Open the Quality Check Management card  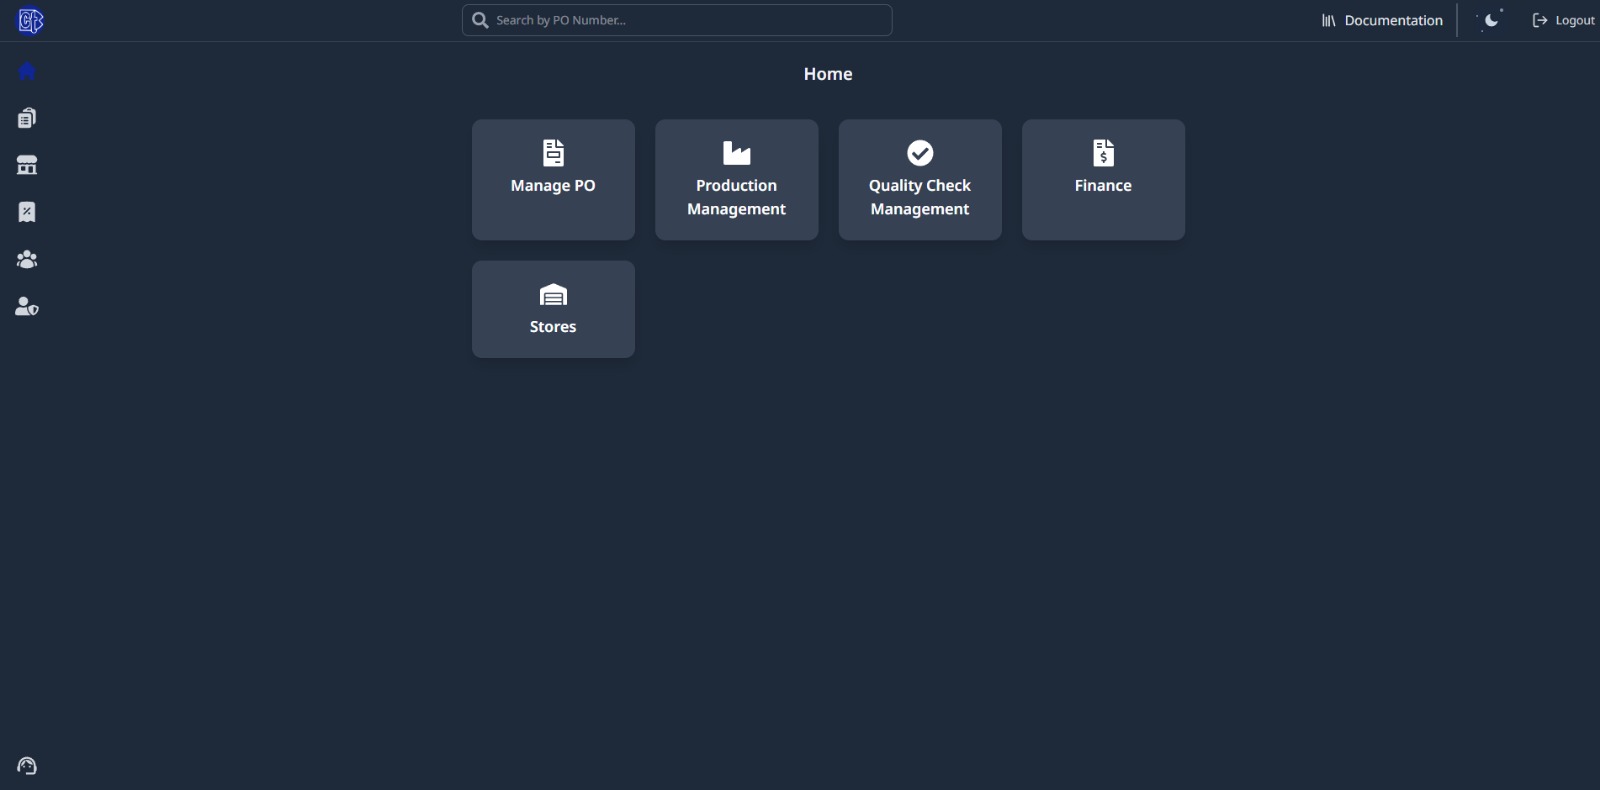pyautogui.click(x=919, y=180)
